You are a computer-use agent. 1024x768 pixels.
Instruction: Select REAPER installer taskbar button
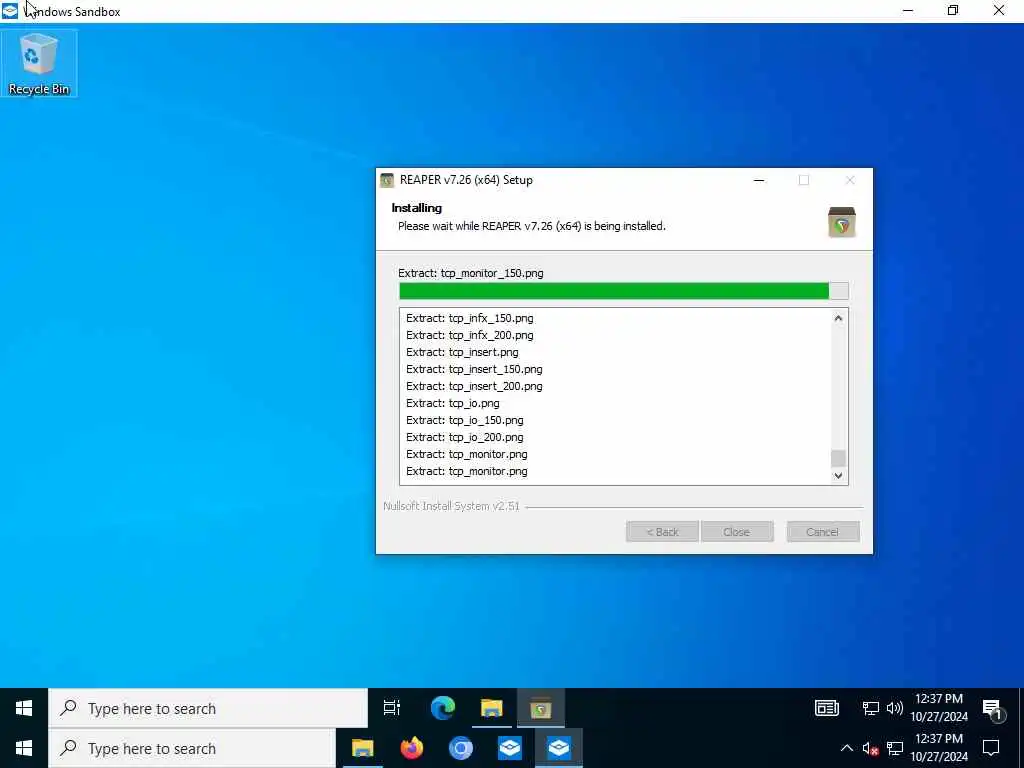pos(541,708)
